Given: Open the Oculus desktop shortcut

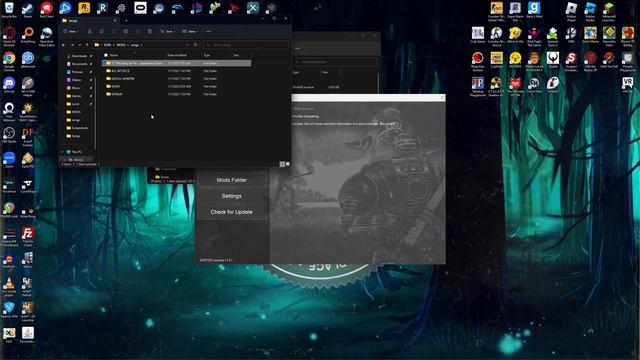Looking at the screenshot, I should [x=140, y=8].
